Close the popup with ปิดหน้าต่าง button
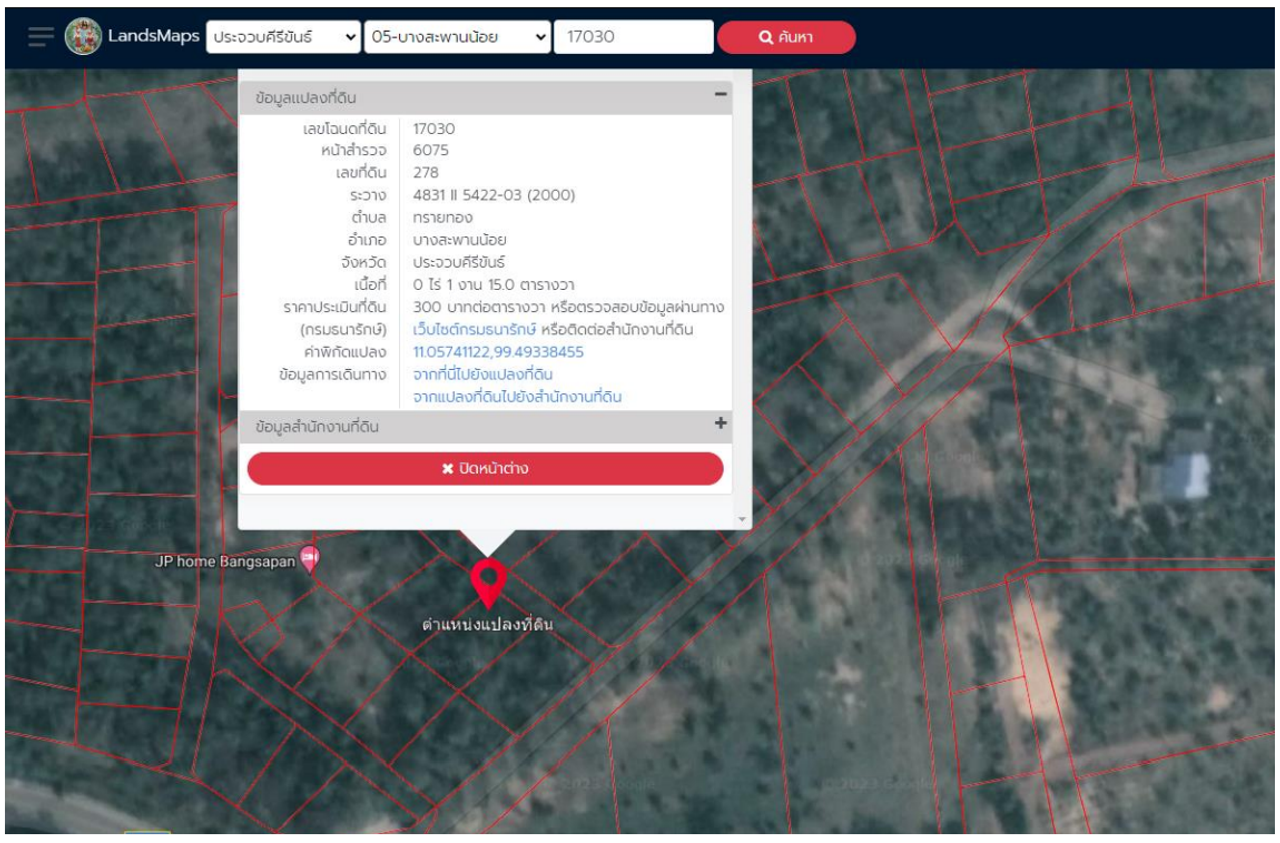This screenshot has width=1280, height=843. point(485,469)
